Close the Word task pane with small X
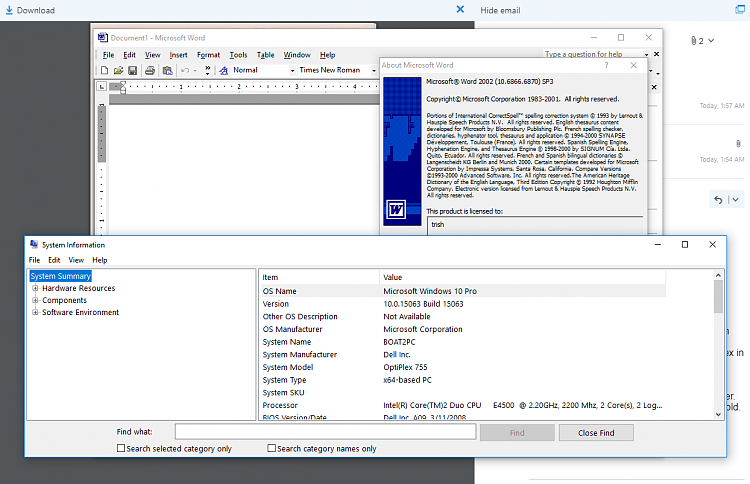This screenshot has width=750, height=484. (654, 87)
